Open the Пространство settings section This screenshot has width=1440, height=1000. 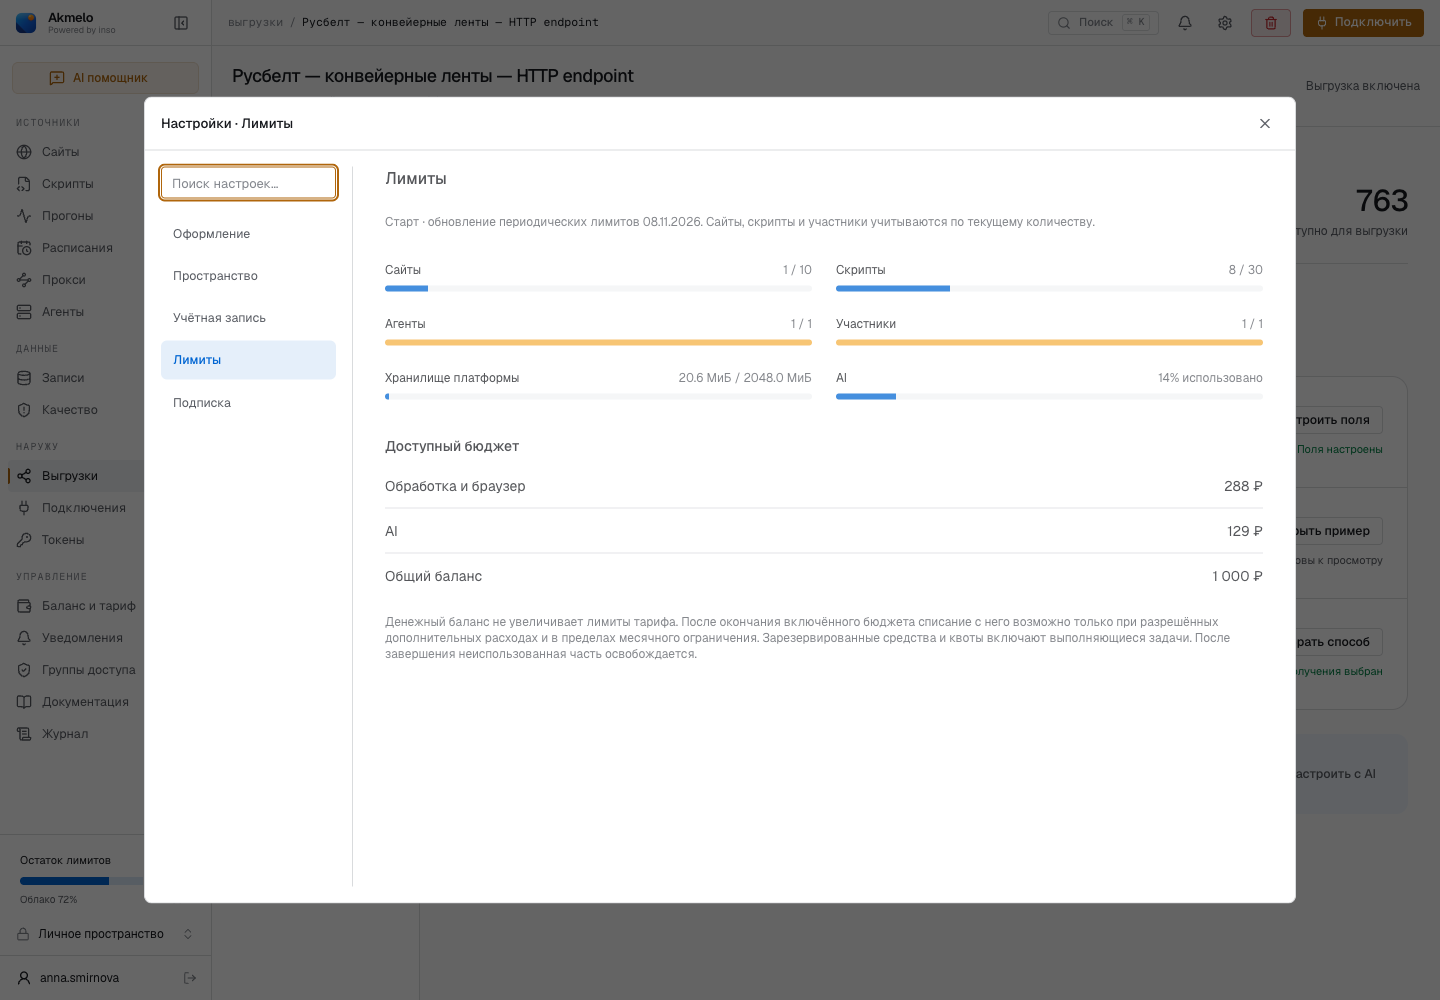click(248, 276)
